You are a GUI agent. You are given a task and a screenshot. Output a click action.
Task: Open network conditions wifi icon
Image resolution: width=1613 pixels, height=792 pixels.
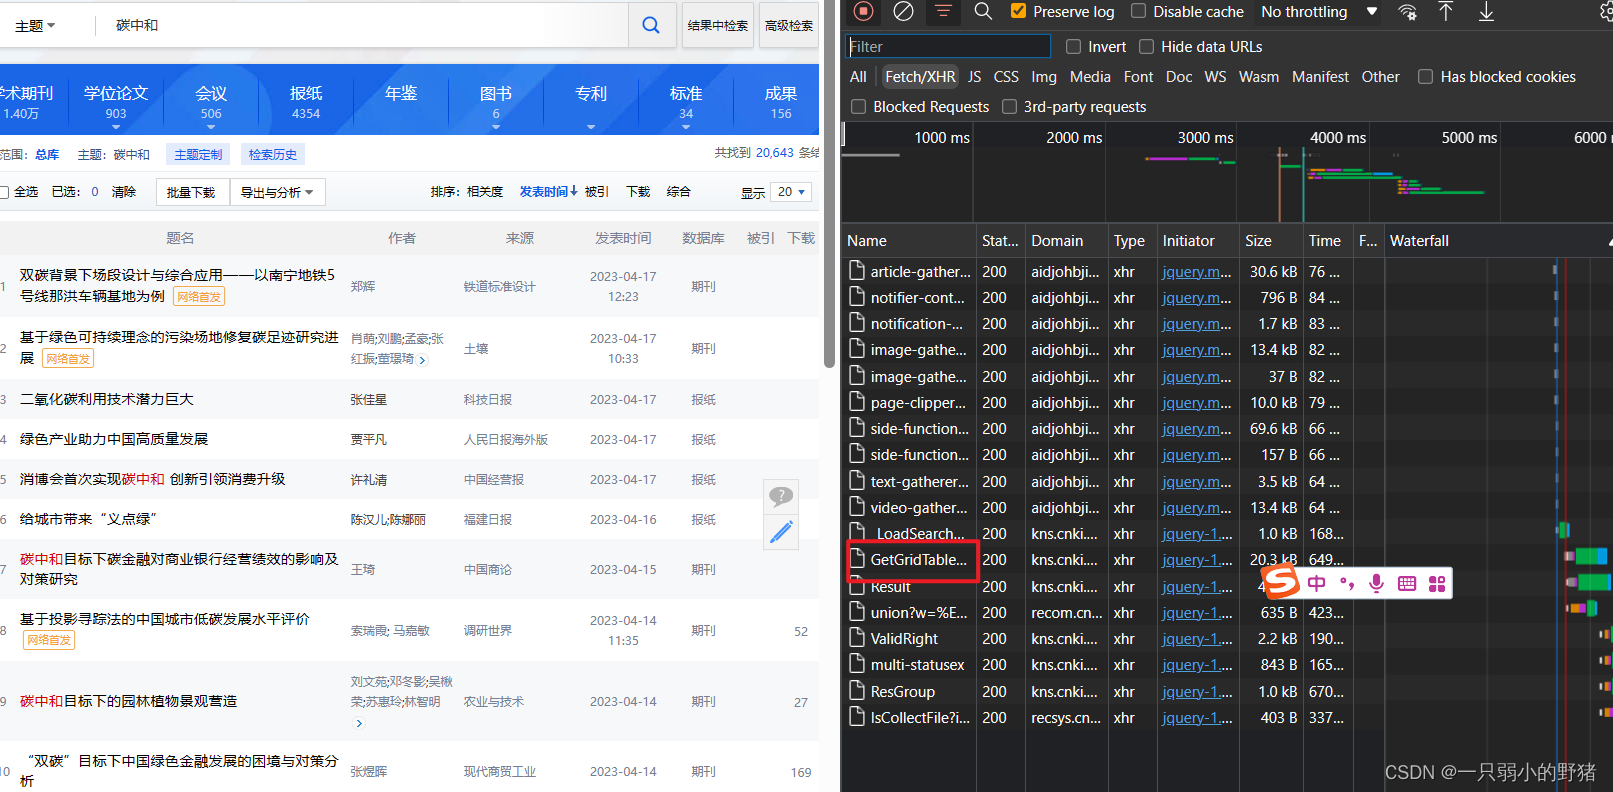click(1407, 12)
